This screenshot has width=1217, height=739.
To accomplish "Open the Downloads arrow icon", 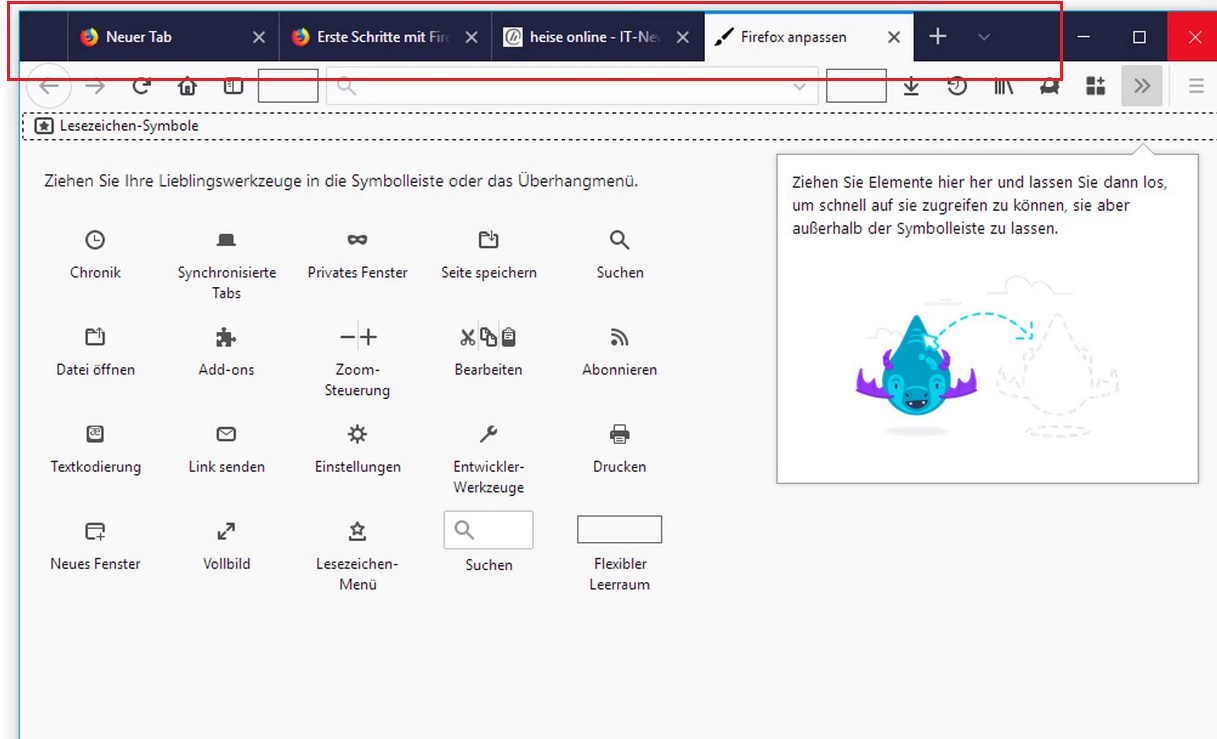I will point(911,86).
